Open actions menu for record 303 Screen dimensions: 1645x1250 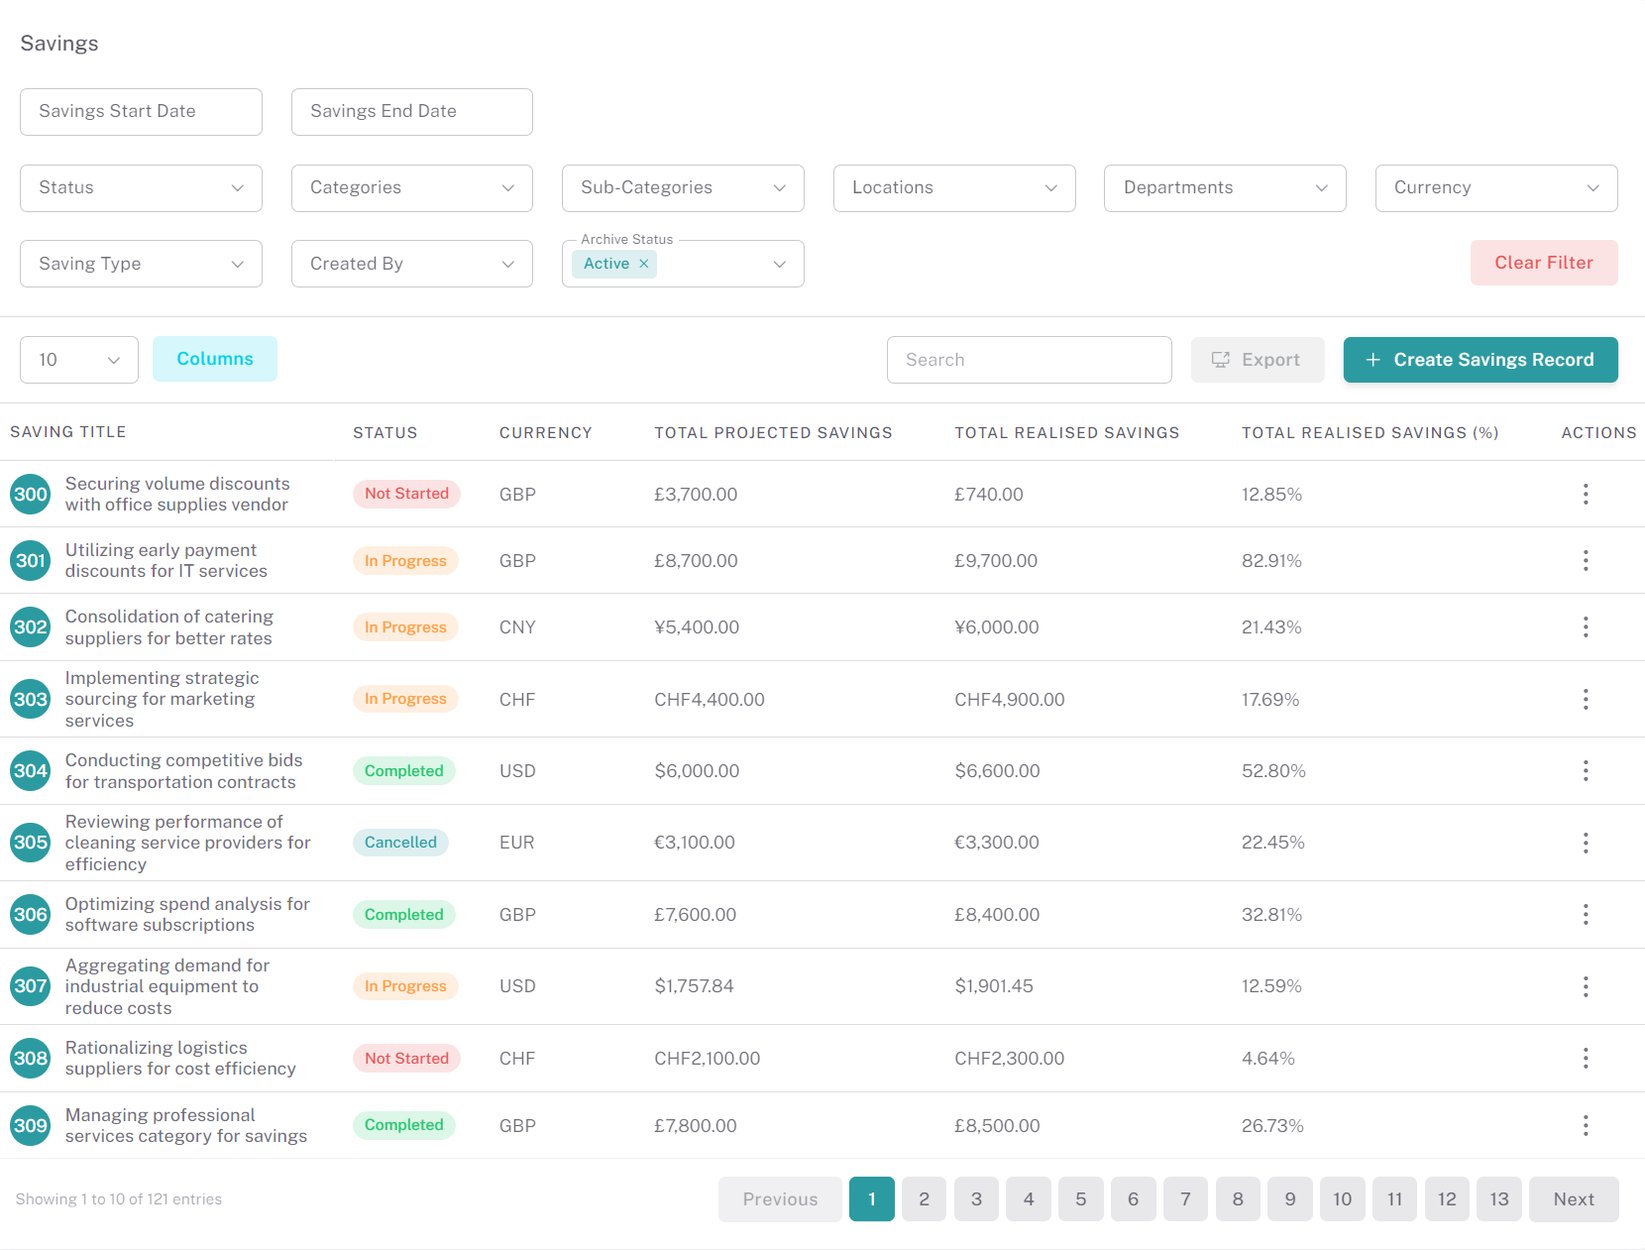[x=1585, y=699]
